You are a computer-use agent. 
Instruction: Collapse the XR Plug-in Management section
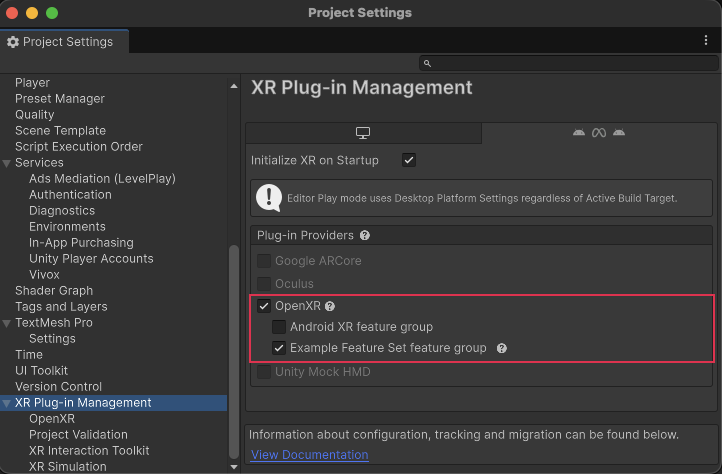tap(6, 404)
